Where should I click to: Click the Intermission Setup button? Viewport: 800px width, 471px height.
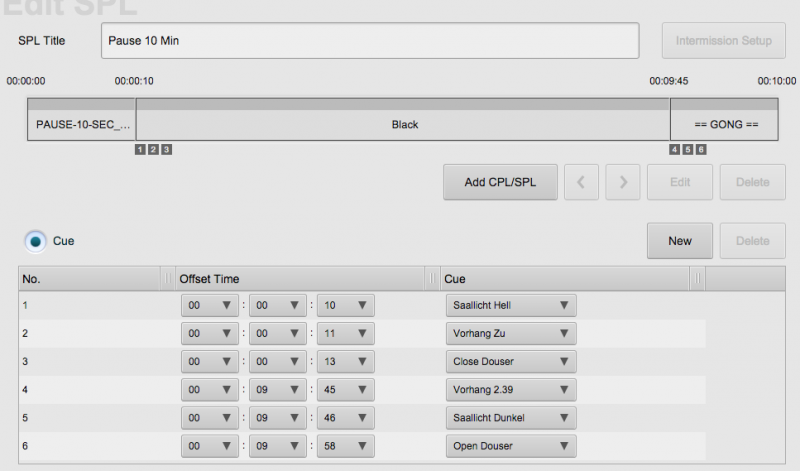pyautogui.click(x=723, y=41)
